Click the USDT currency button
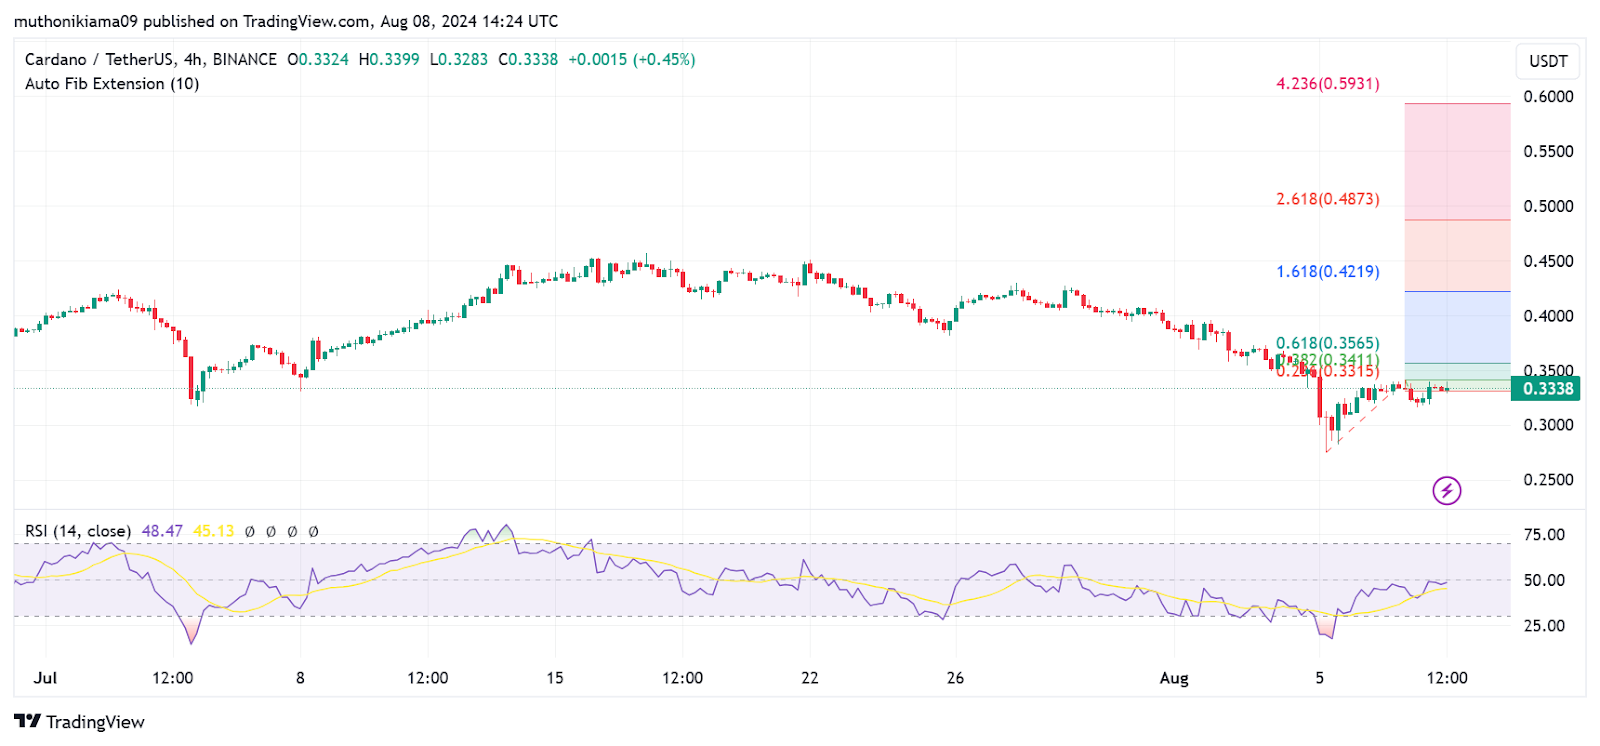The width and height of the screenshot is (1600, 746). (1548, 61)
